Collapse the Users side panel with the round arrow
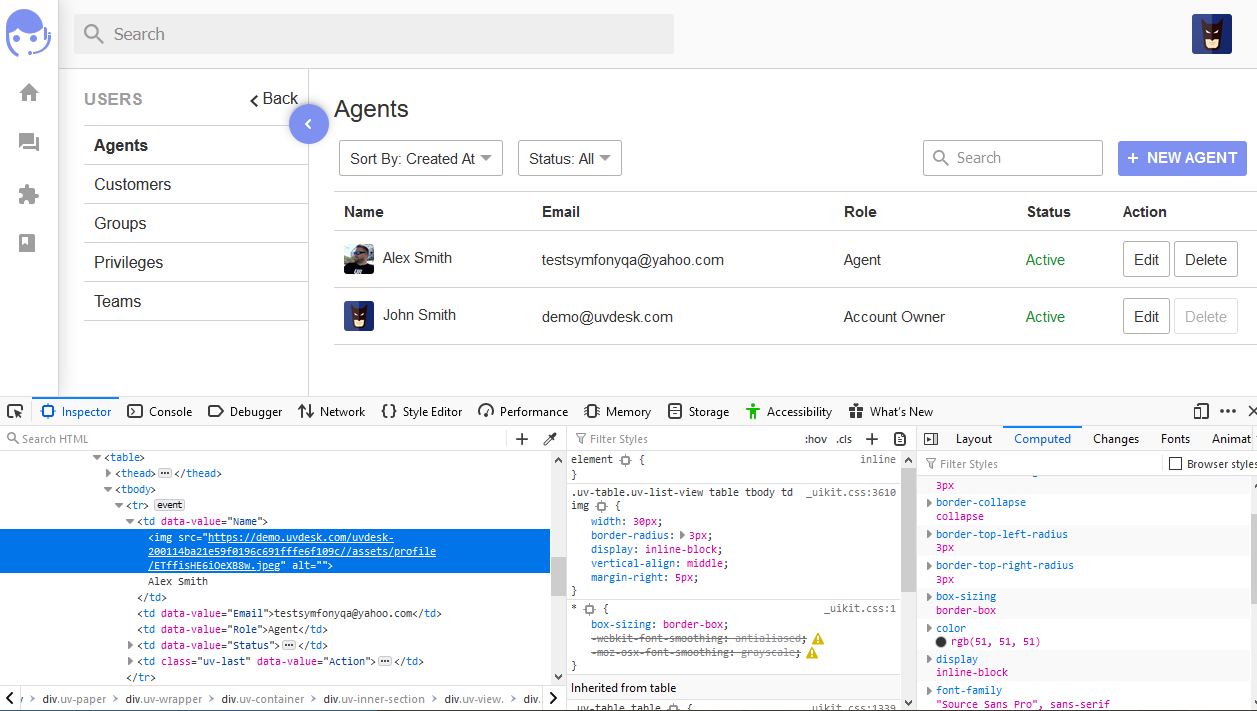Viewport: 1257px width, 711px height. coord(309,124)
